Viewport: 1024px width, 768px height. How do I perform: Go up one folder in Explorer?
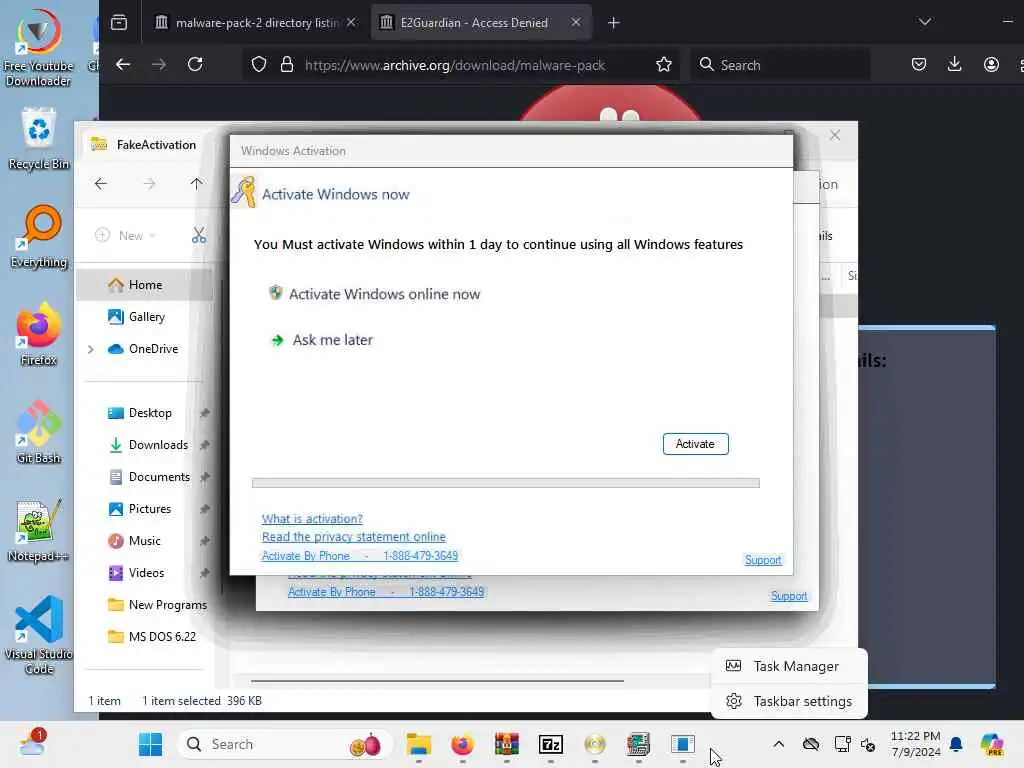pos(197,184)
